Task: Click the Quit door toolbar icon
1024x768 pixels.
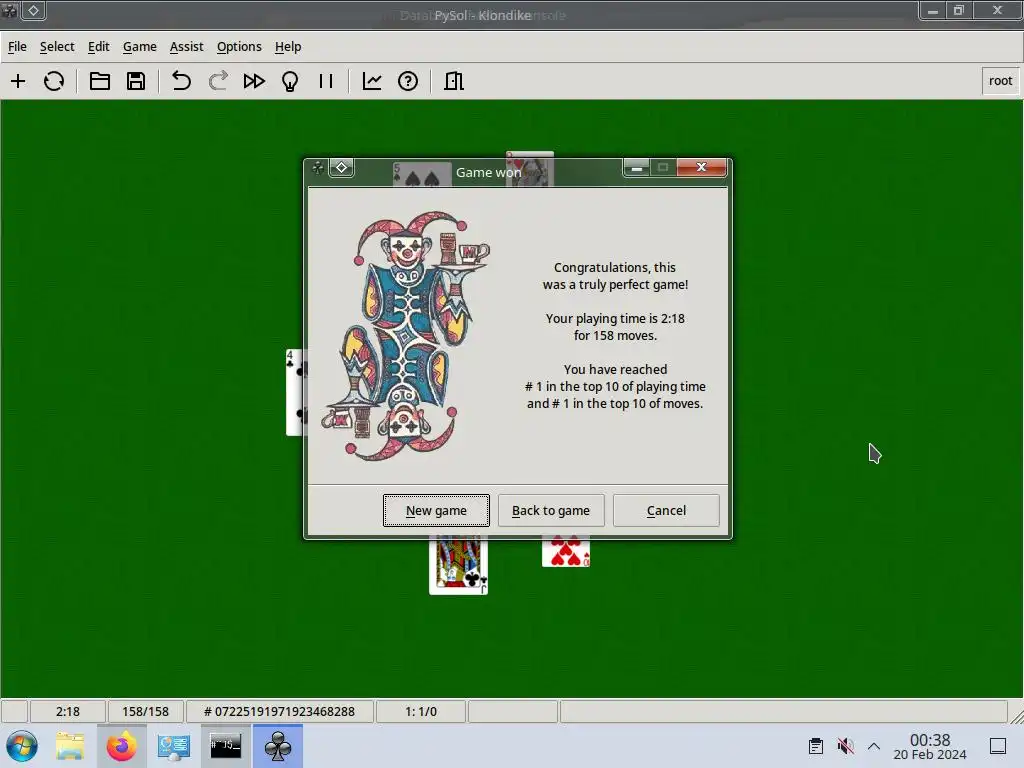Action: (x=454, y=81)
